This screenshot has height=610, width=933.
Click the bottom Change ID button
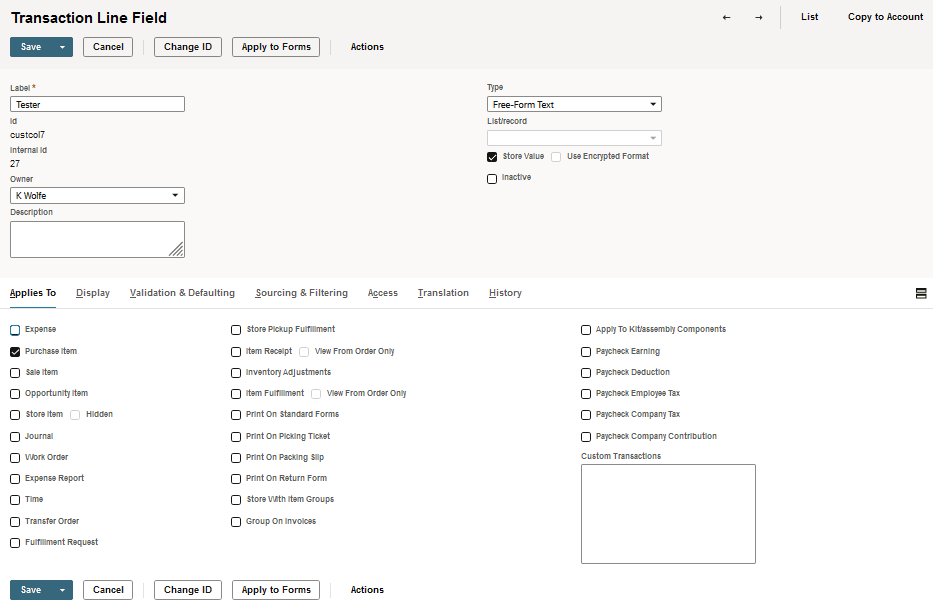click(x=188, y=590)
